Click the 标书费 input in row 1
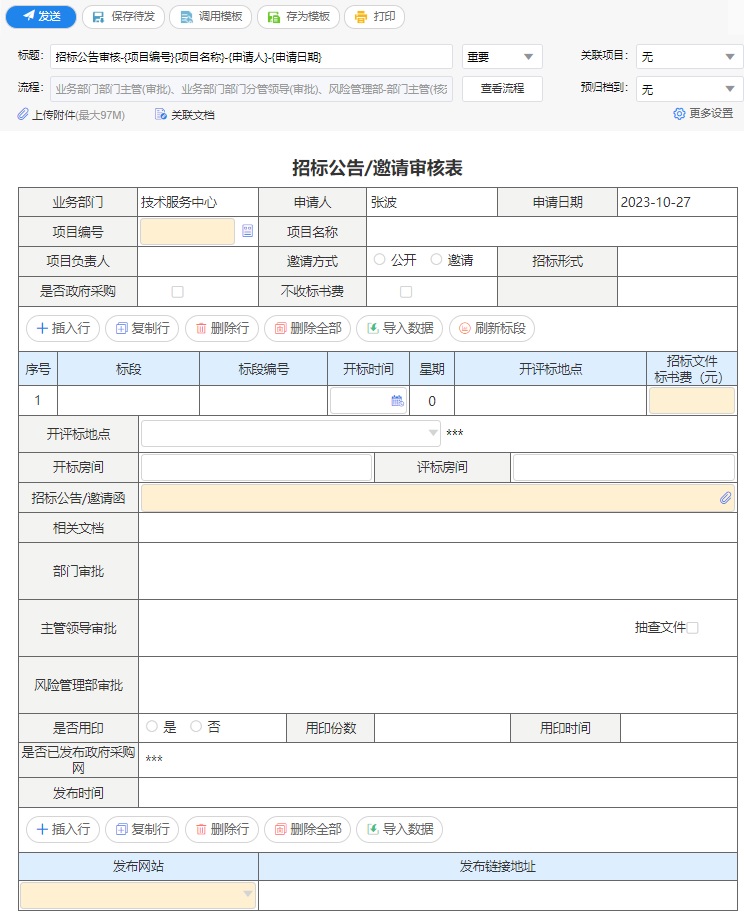Viewport: 744px width, 914px height. (692, 400)
